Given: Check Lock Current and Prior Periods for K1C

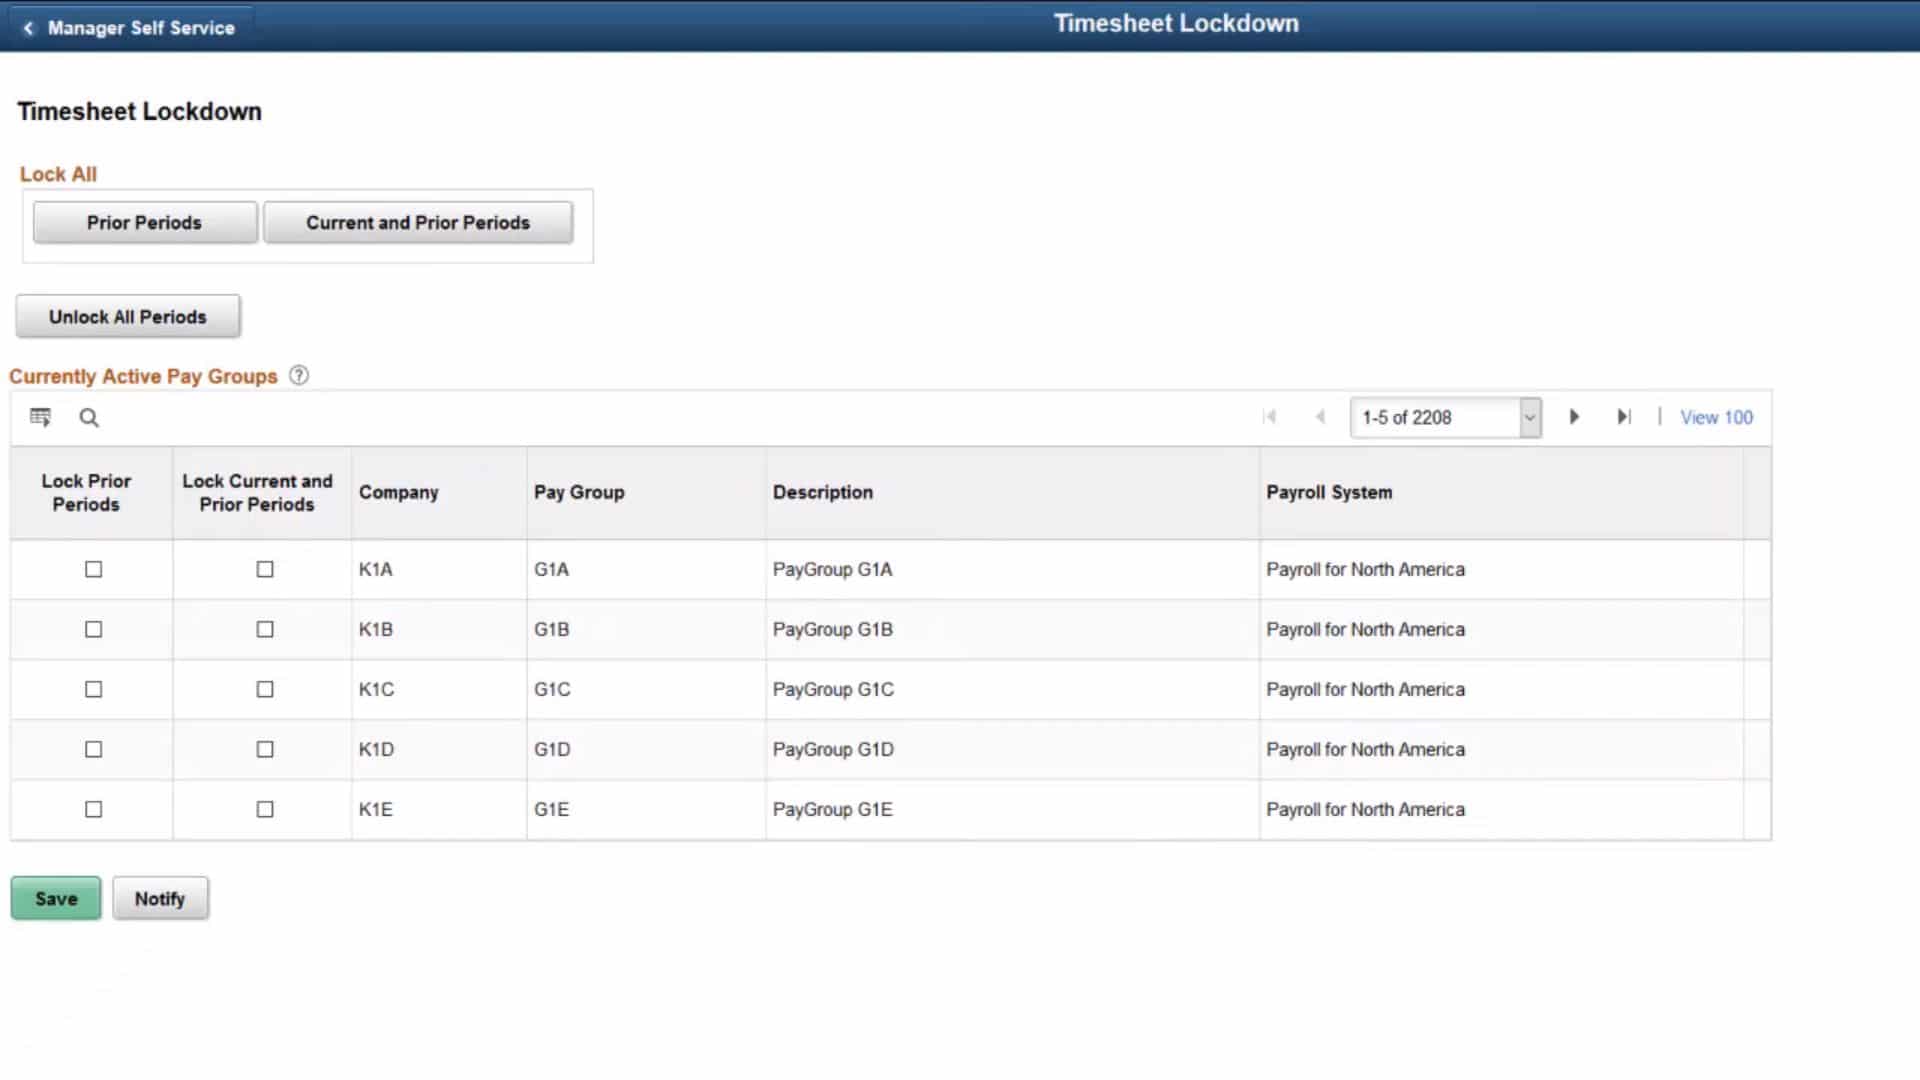Looking at the screenshot, I should [265, 689].
